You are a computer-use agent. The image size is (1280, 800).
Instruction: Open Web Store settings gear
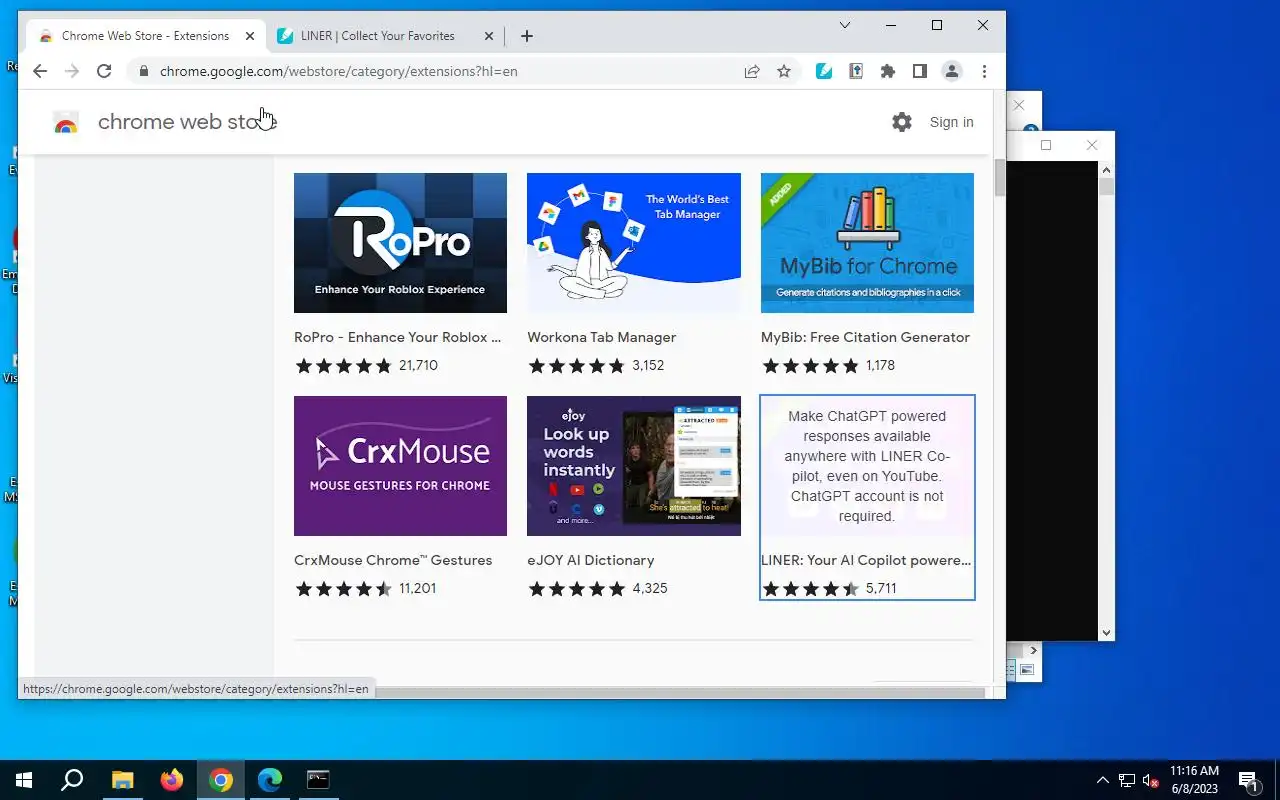point(902,122)
